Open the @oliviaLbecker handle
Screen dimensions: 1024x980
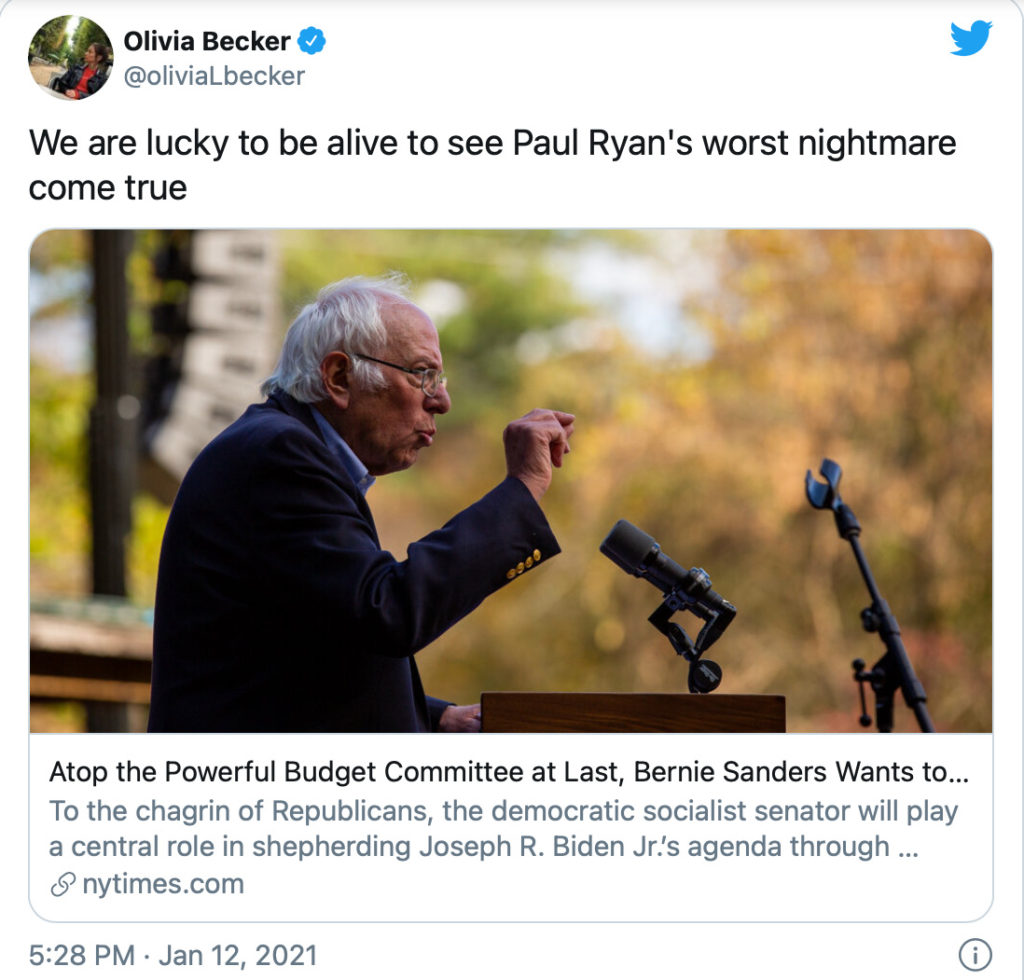point(214,76)
